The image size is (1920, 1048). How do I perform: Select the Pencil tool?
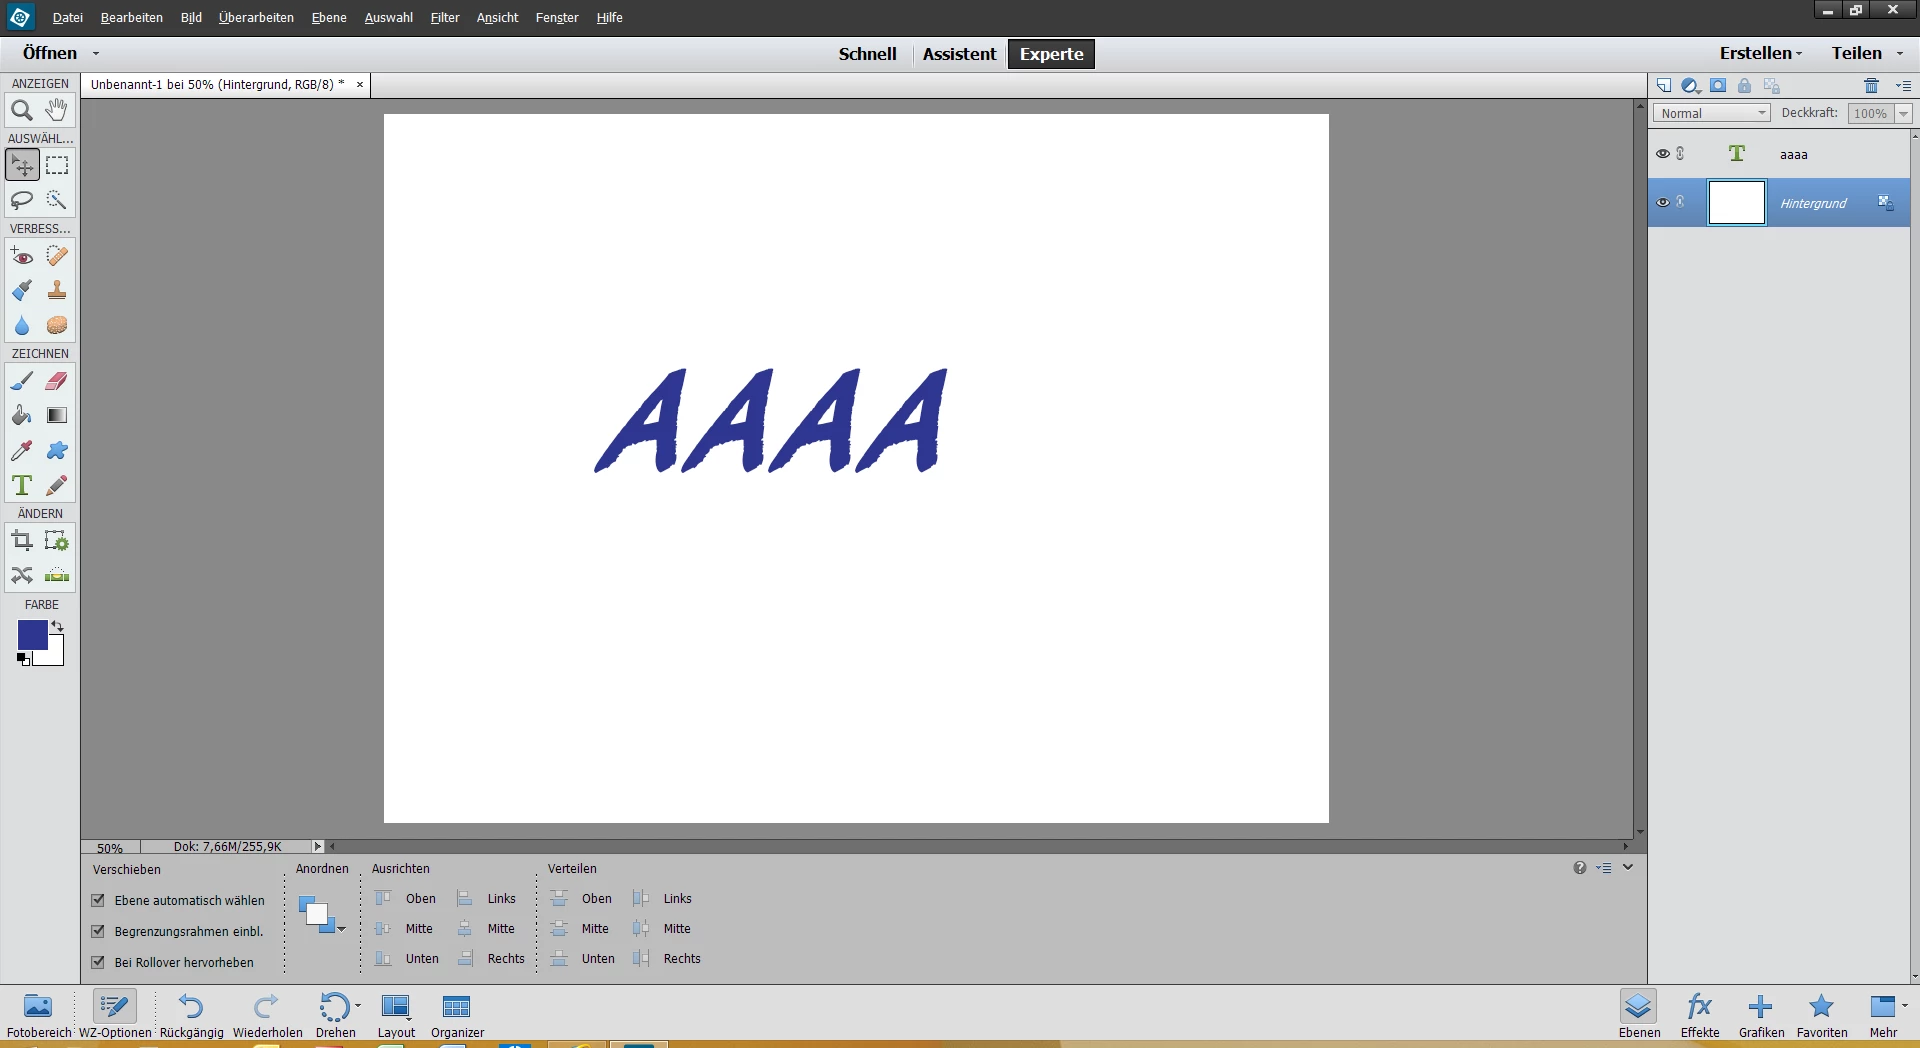point(57,485)
